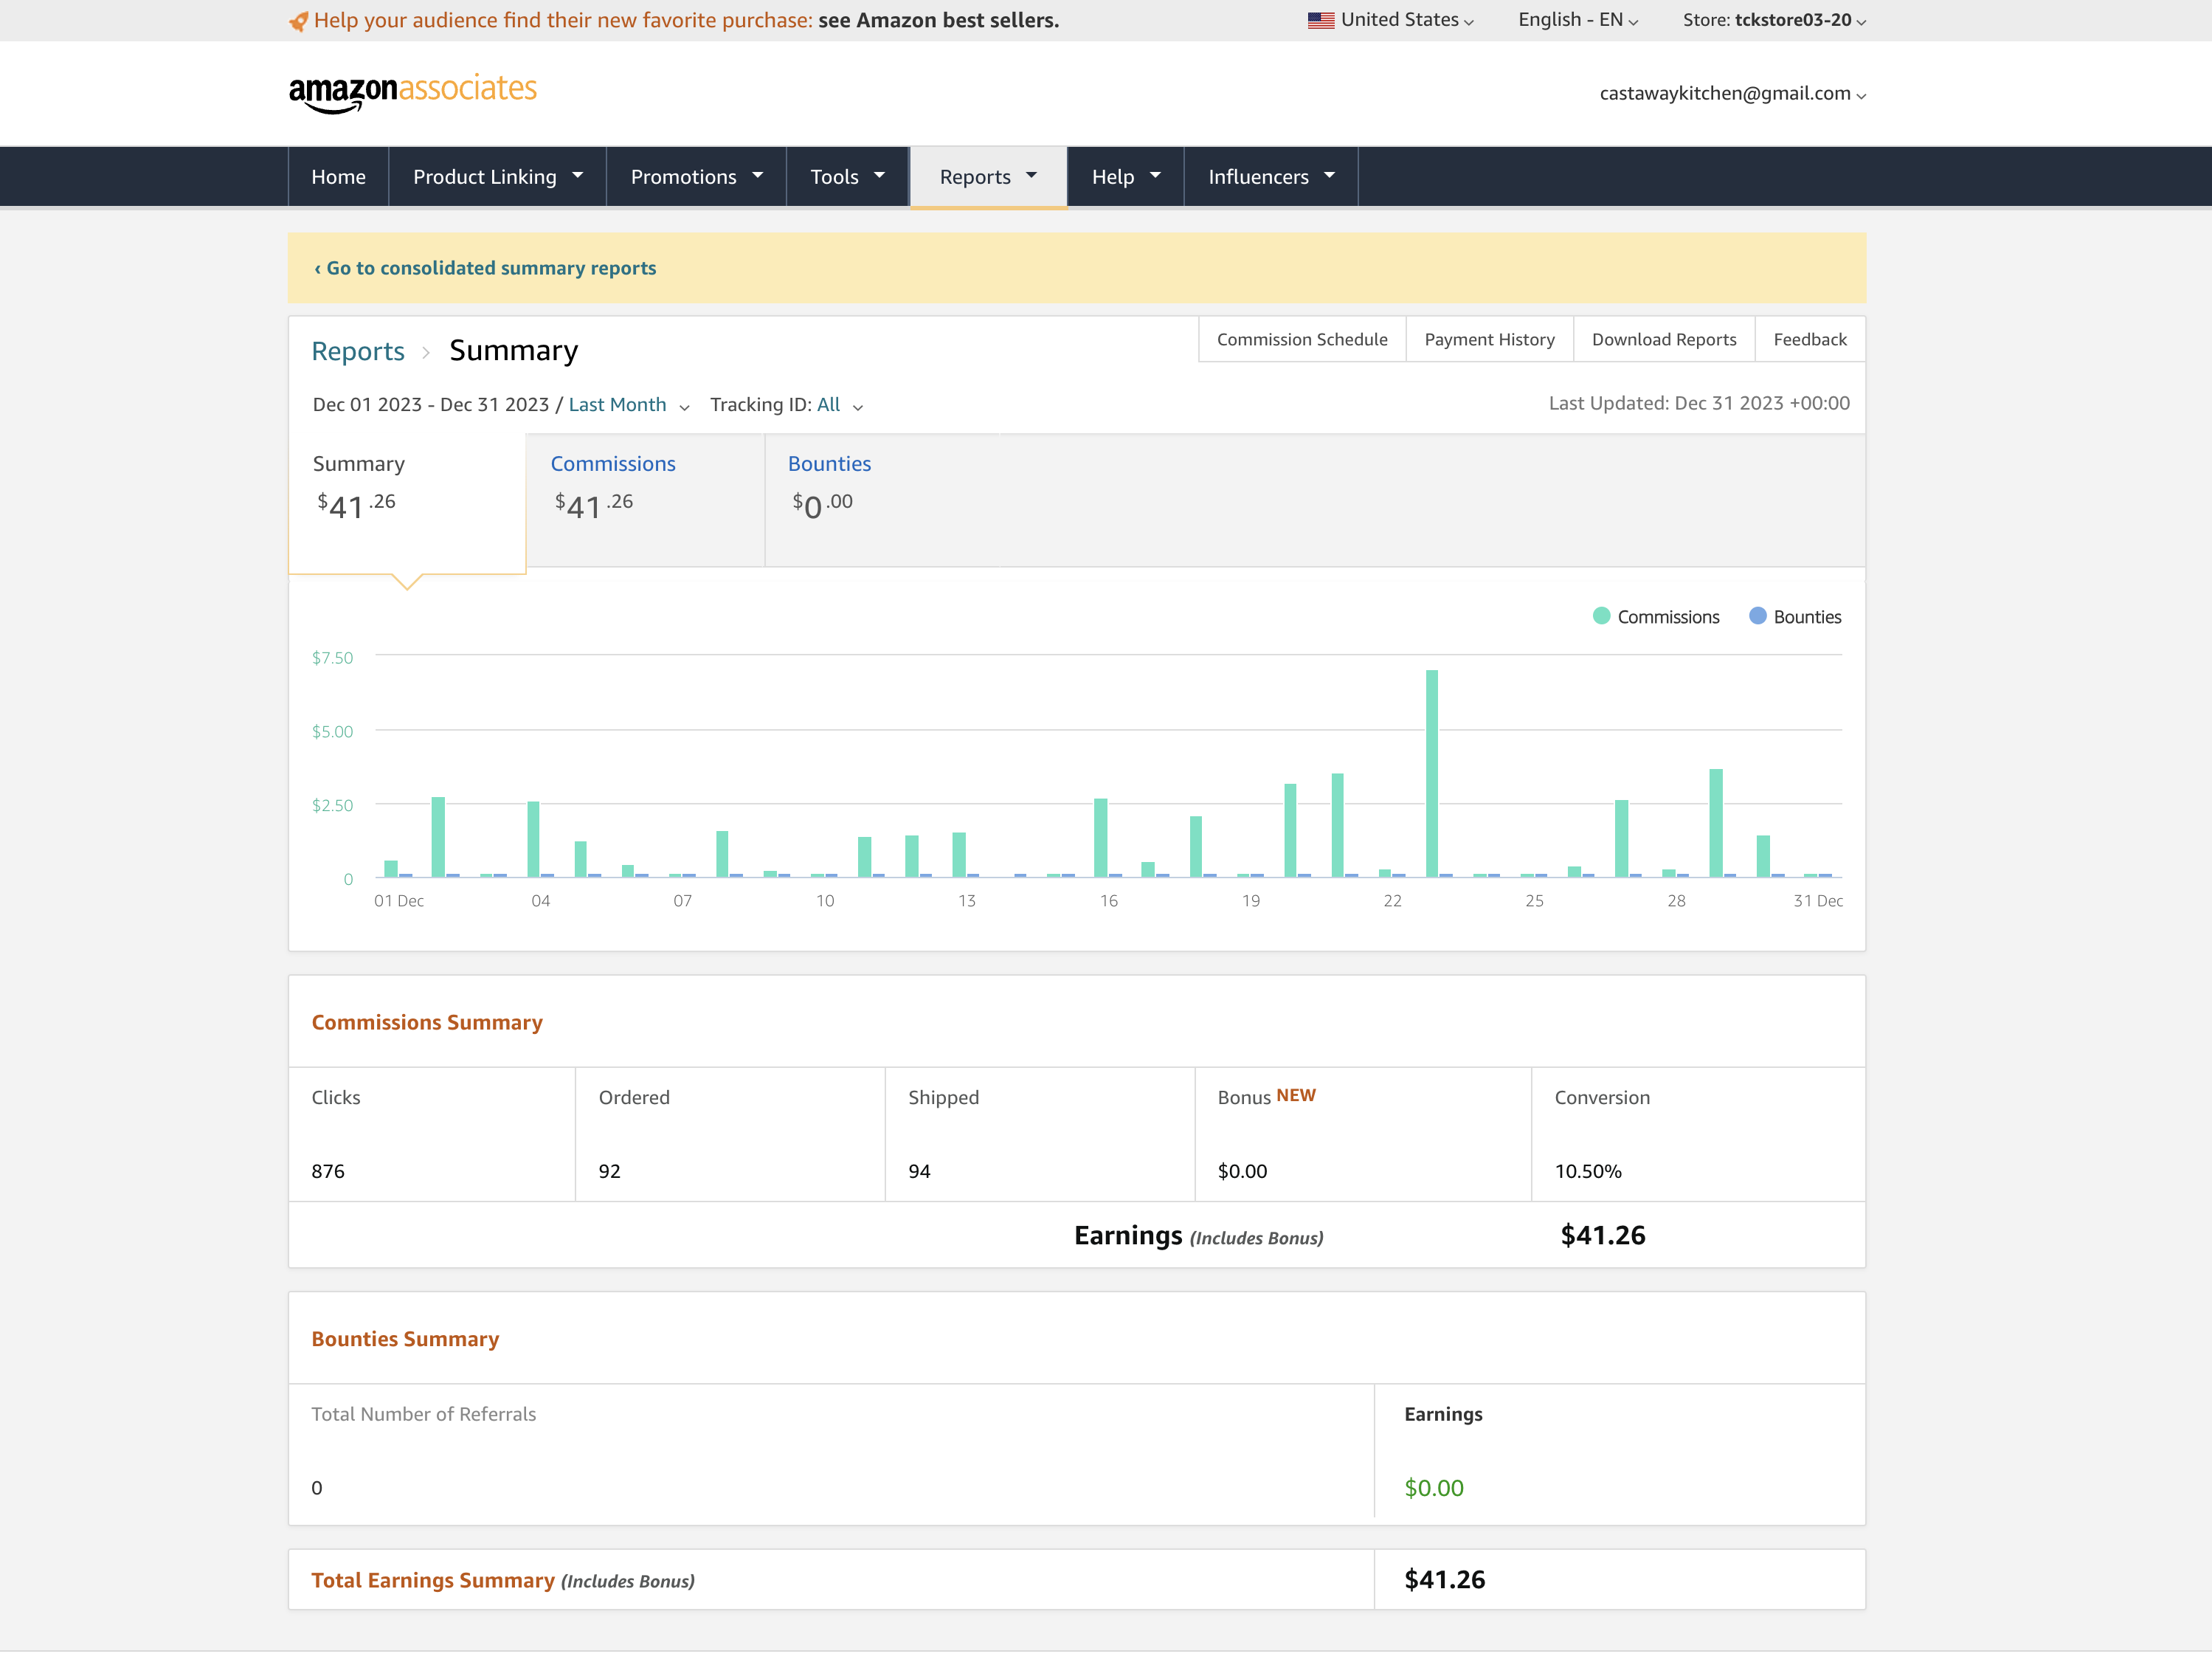This screenshot has width=2212, height=1665.
Task: Click the 31 Dec axis label
Action: click(x=1818, y=901)
